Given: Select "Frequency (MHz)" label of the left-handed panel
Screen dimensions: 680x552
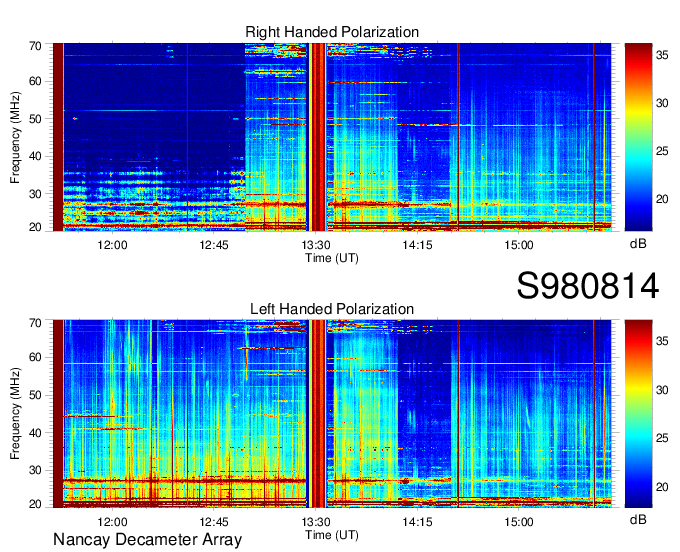Looking at the screenshot, I should (15, 414).
